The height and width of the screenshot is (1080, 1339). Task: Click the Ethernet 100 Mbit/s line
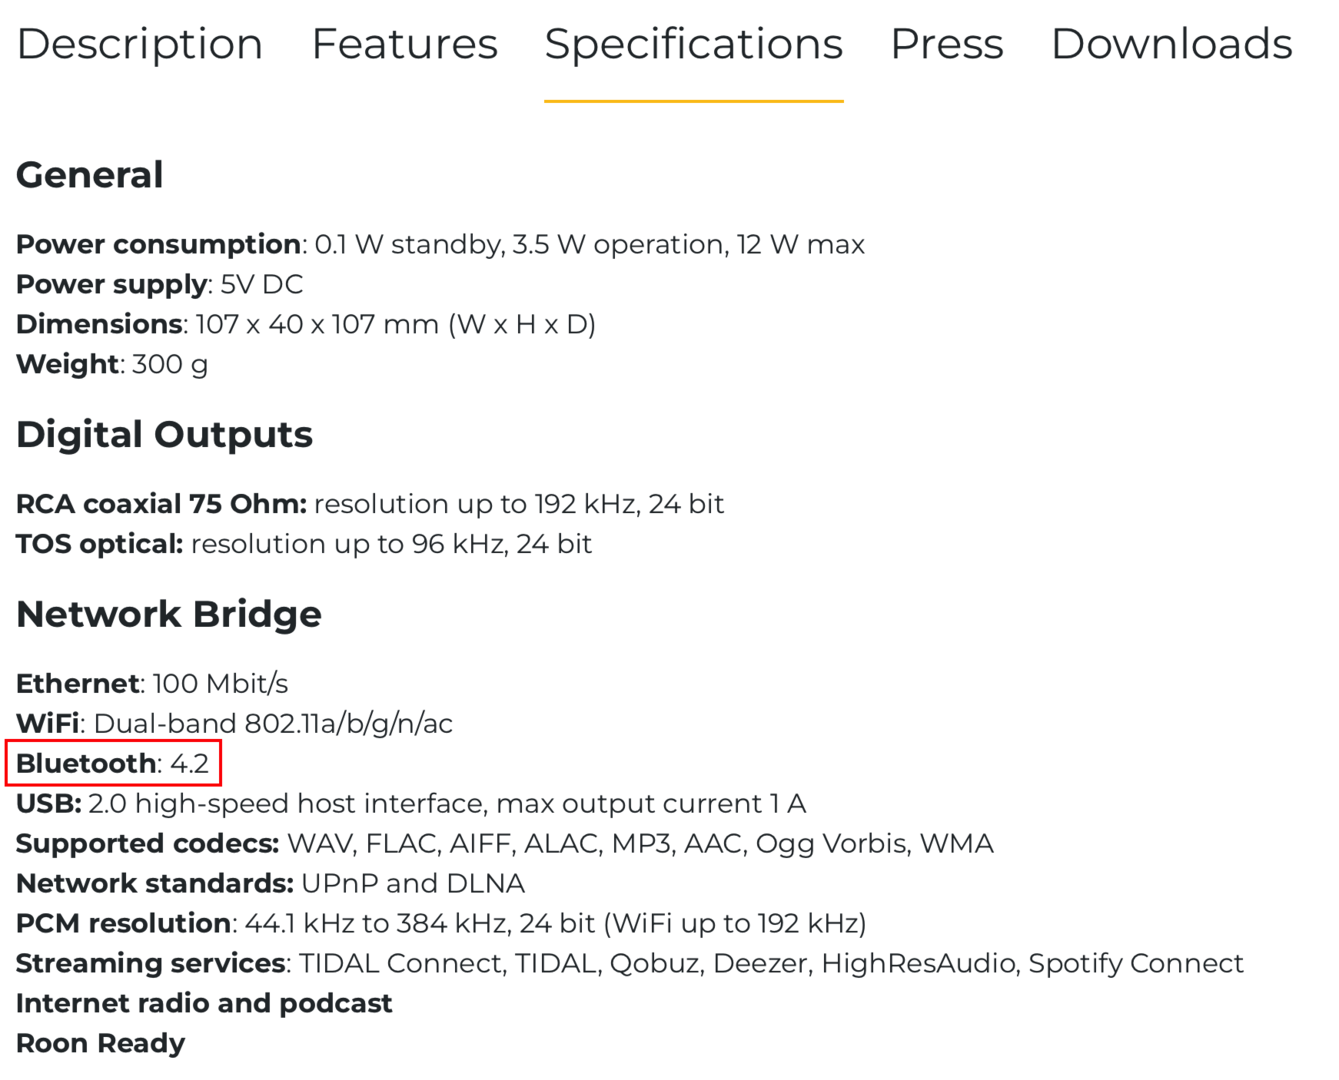pos(152,683)
